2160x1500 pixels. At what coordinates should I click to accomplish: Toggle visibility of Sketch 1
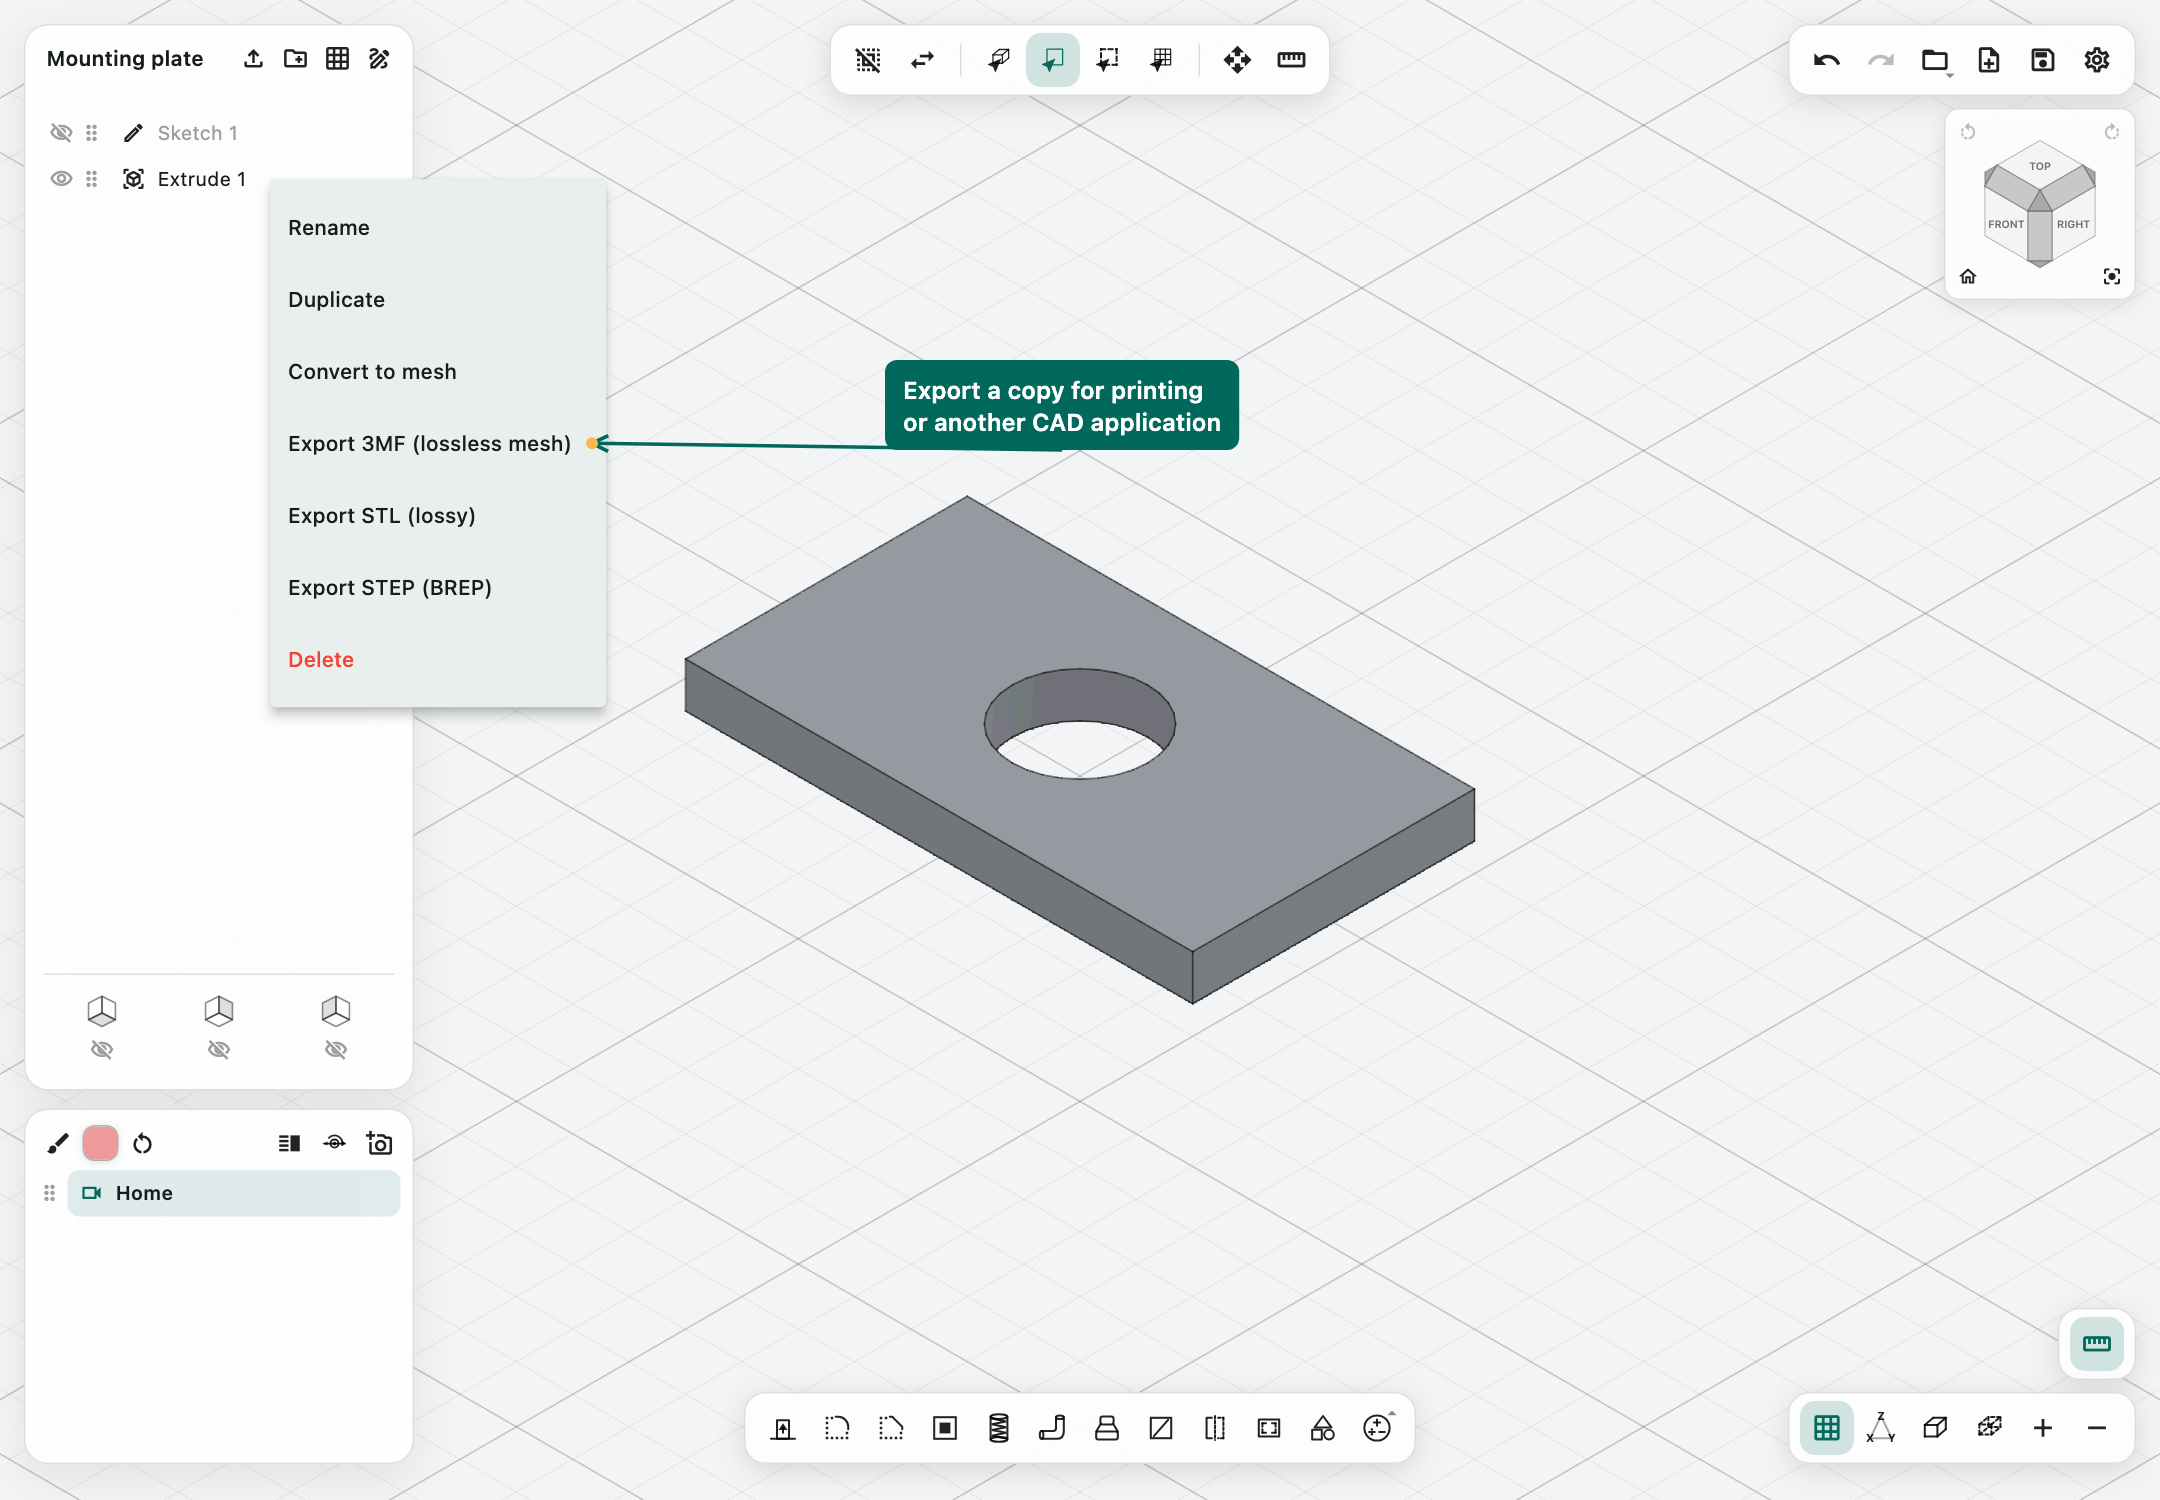[61, 133]
